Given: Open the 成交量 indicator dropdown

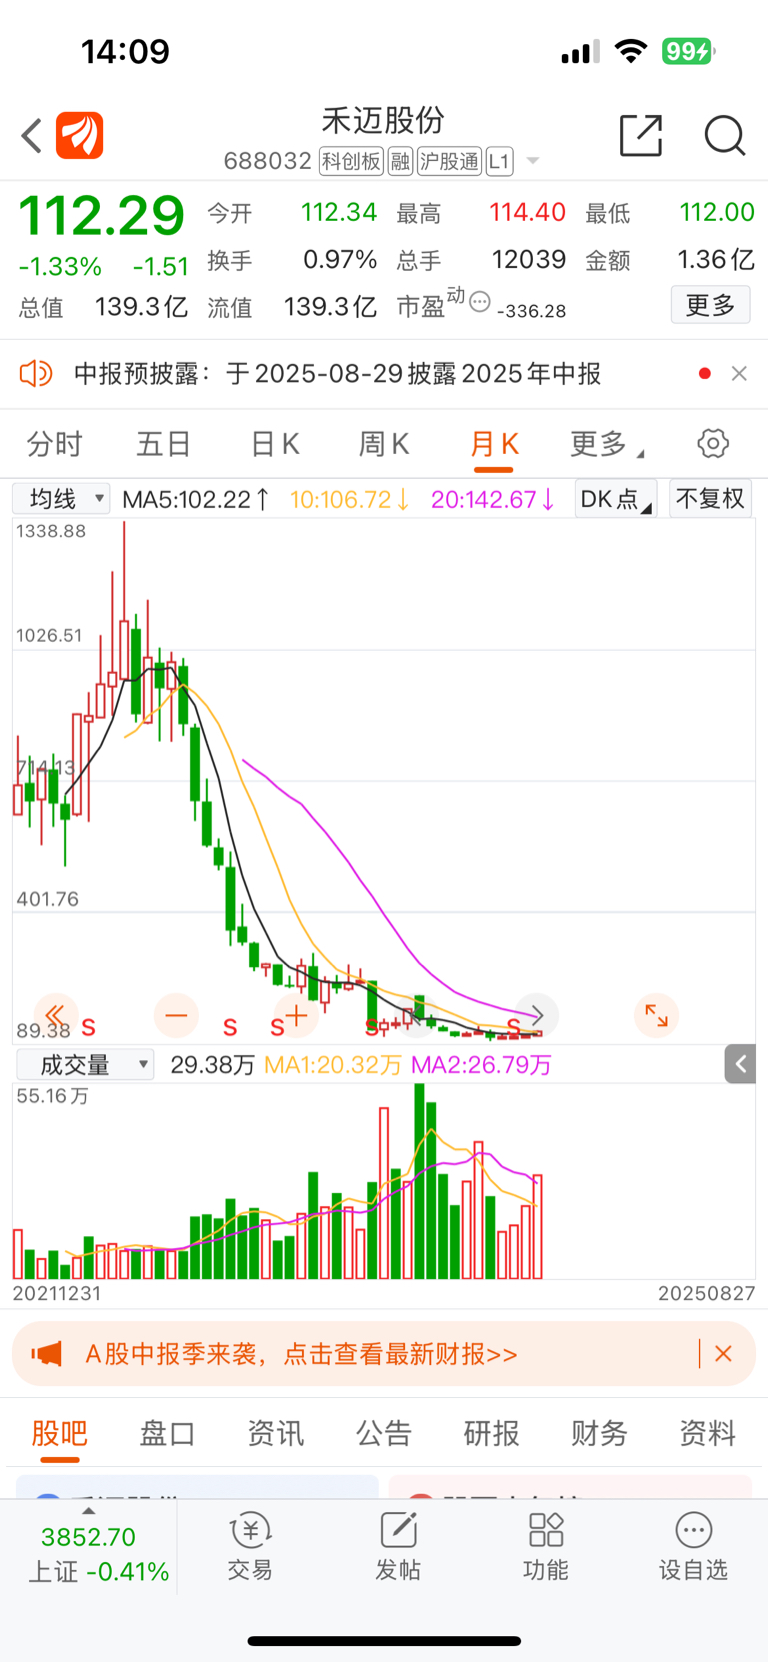Looking at the screenshot, I should coord(85,1064).
